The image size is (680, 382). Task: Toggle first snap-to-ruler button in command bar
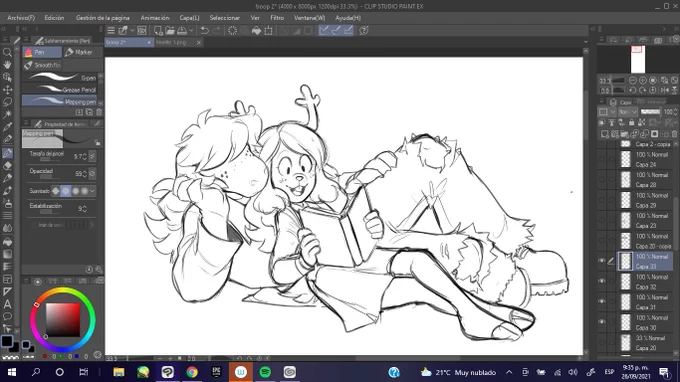(324, 30)
